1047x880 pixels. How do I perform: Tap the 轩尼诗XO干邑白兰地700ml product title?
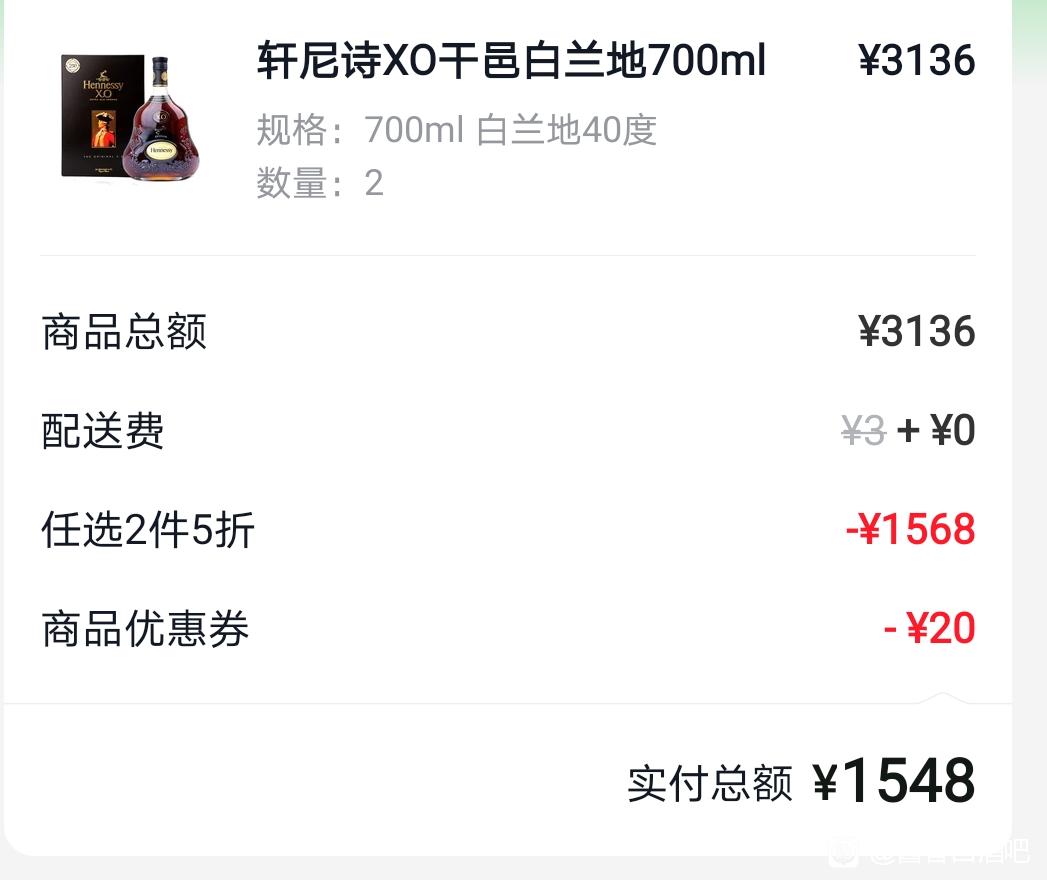pyautogui.click(x=511, y=60)
